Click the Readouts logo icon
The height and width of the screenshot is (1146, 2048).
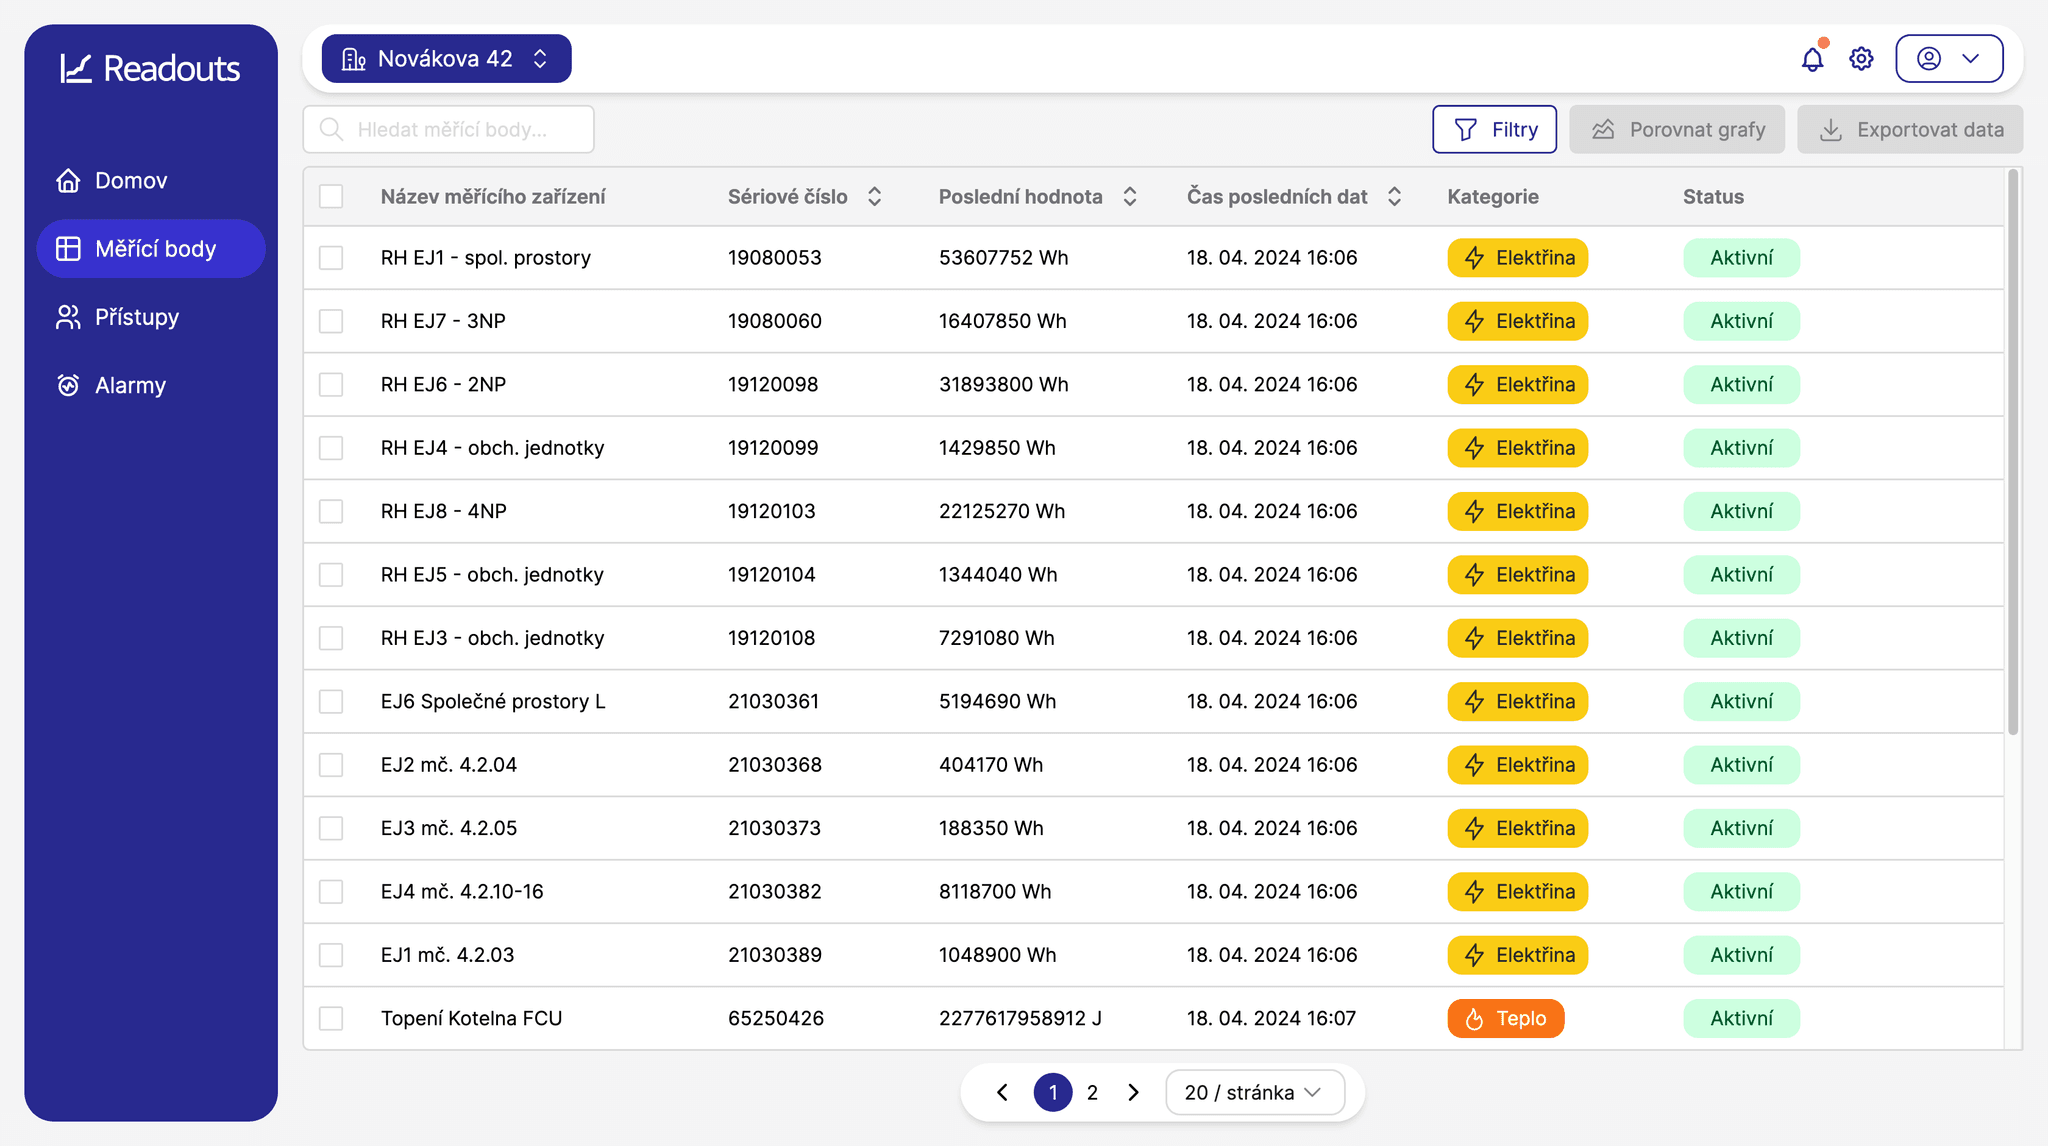(76, 68)
